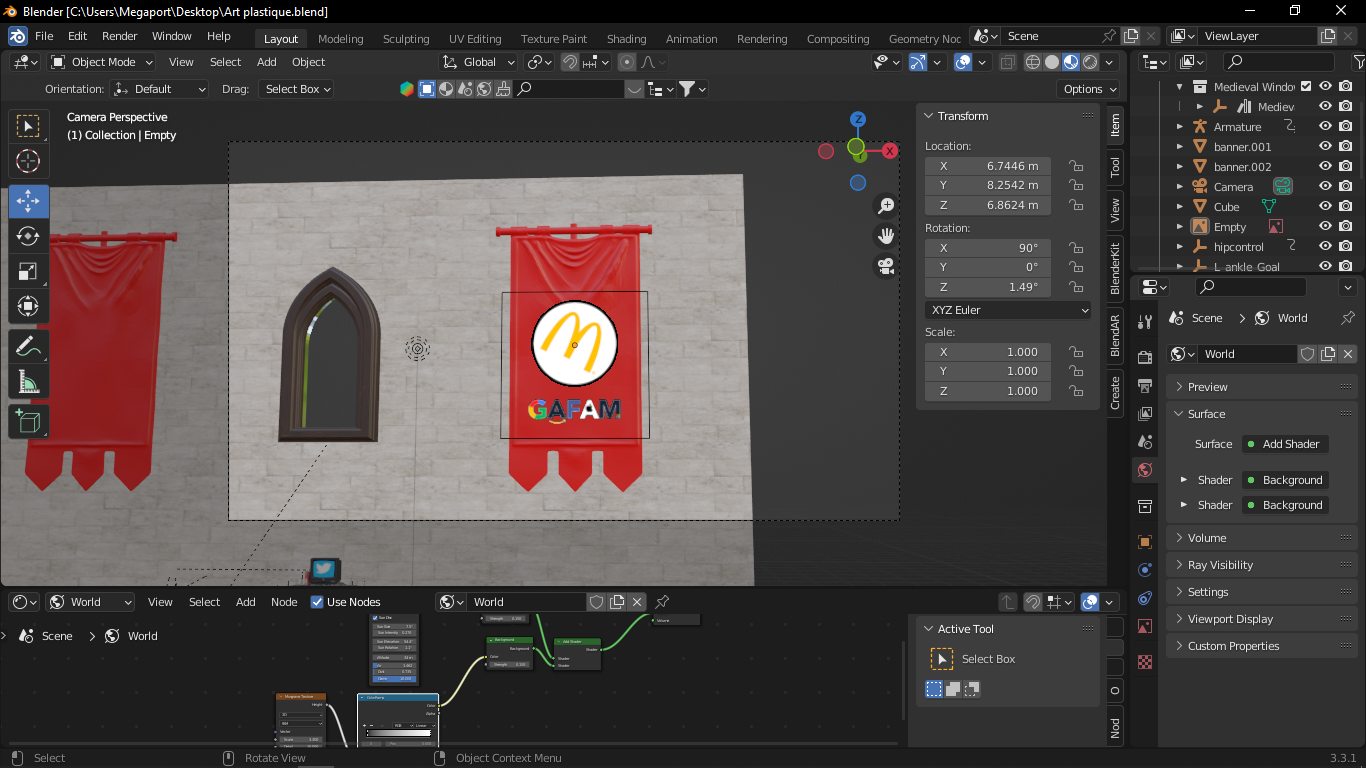This screenshot has height=768, width=1366.
Task: Hide the Armature in the viewport
Action: [1325, 126]
